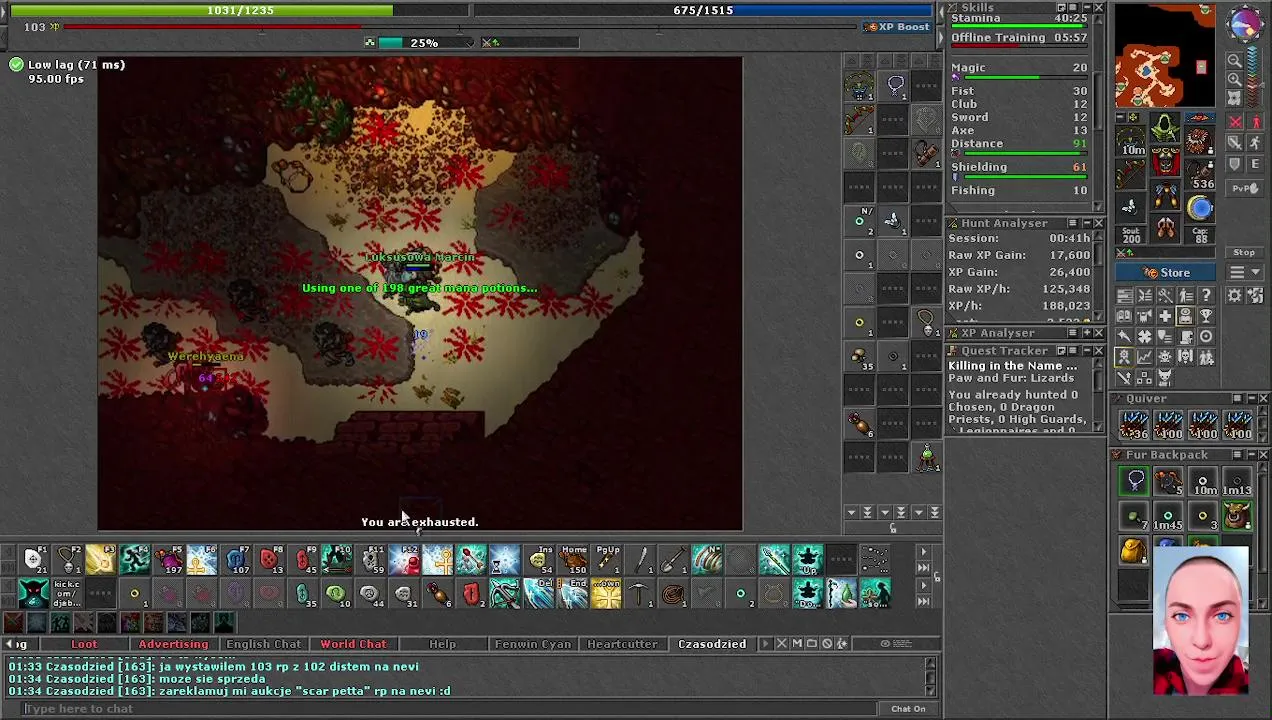Open the Quest Tracker panel menu
The width and height of the screenshot is (1272, 720).
point(1073,351)
